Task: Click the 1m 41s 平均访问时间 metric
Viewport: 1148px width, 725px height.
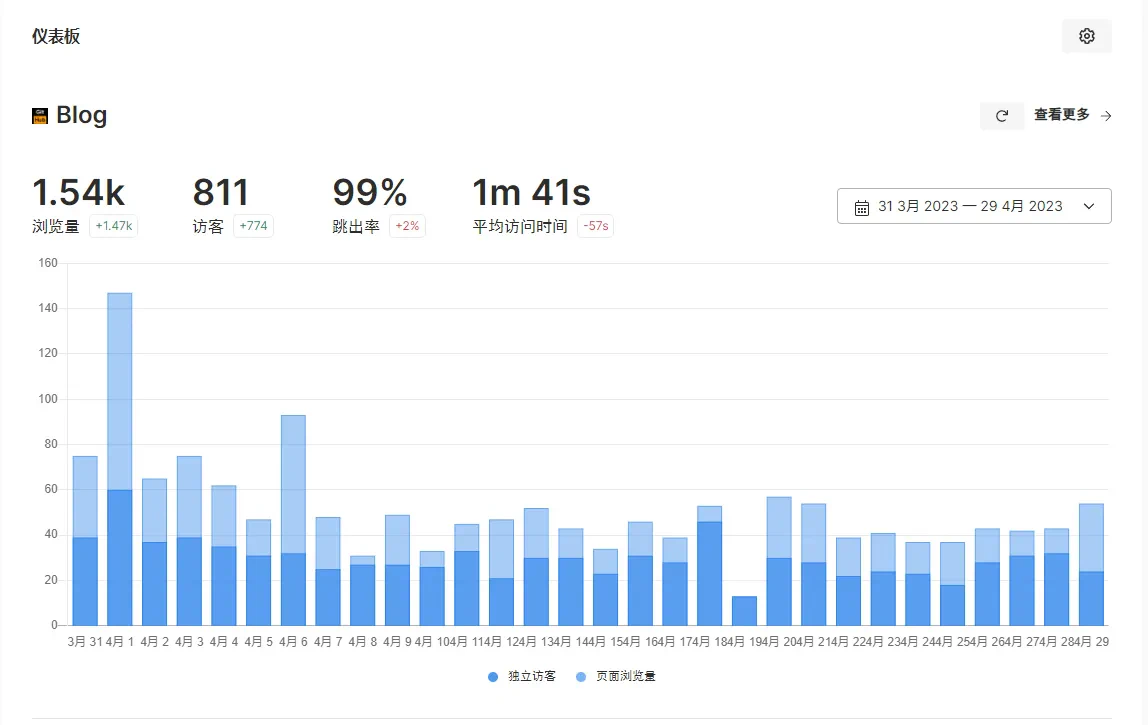Action: [x=530, y=193]
